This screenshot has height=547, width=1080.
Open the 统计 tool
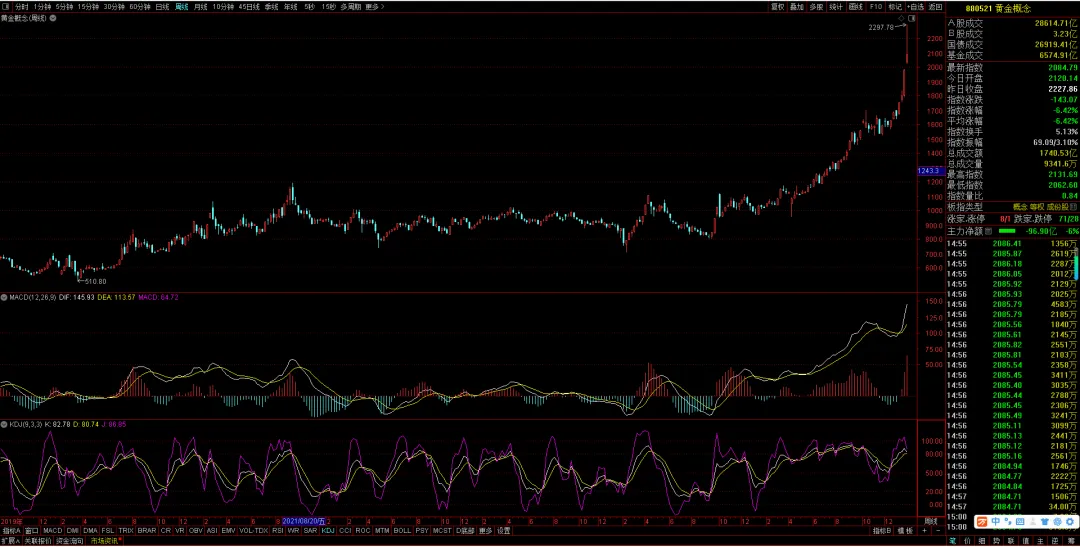(x=836, y=7)
